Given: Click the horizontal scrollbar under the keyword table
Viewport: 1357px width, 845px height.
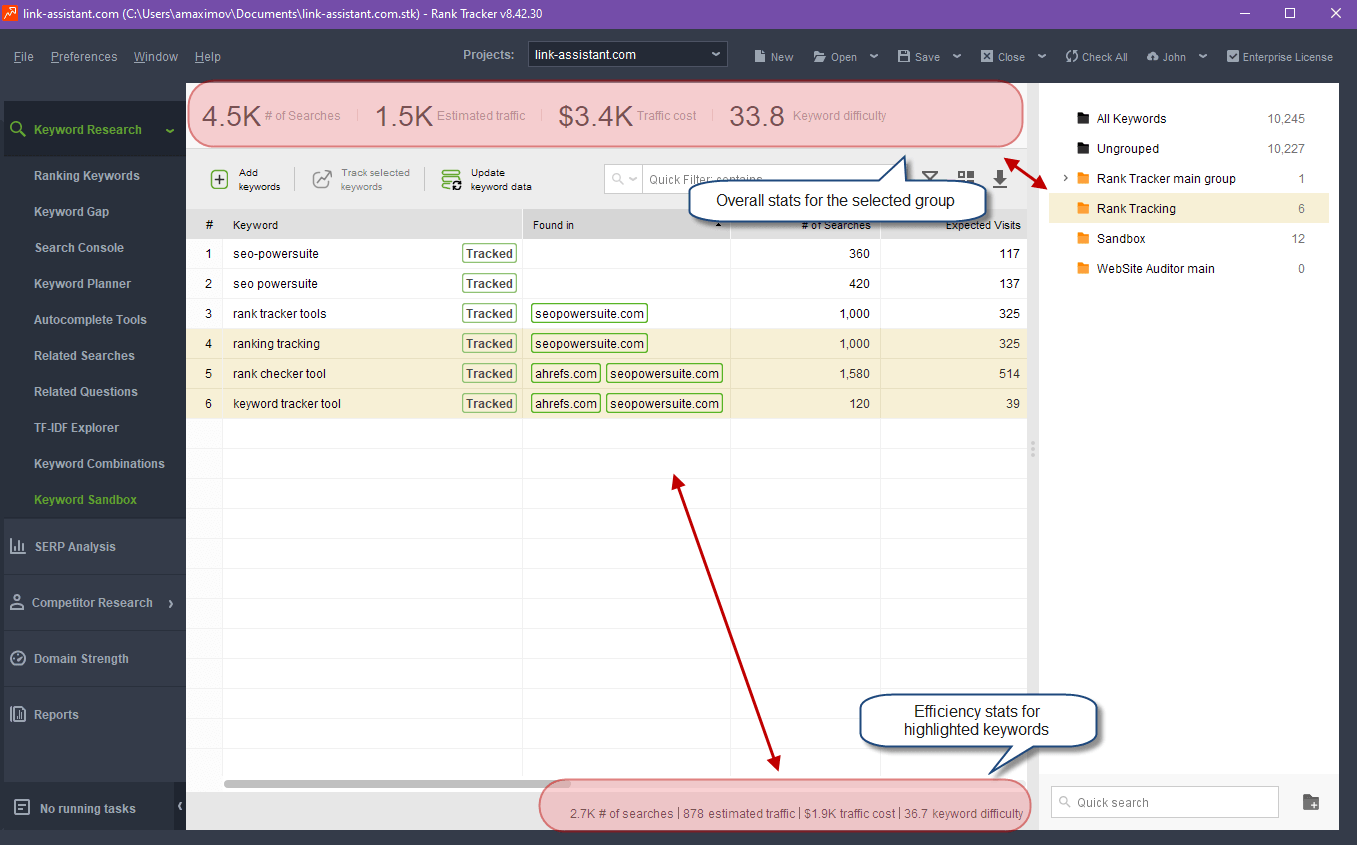Looking at the screenshot, I should tap(397, 784).
